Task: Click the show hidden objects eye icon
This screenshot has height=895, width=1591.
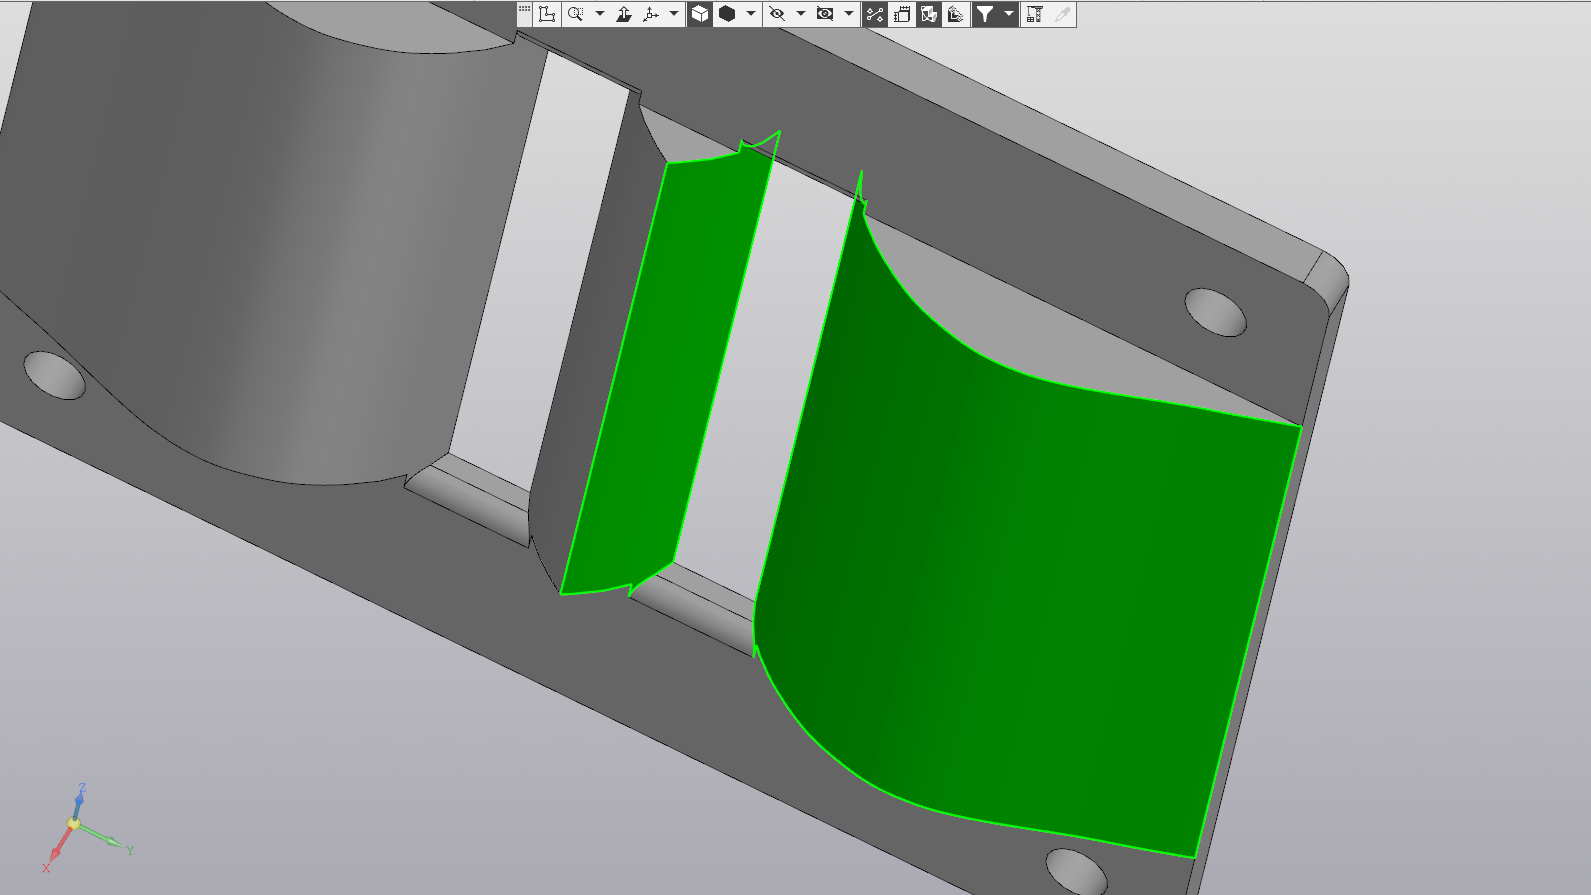Action: (825, 14)
